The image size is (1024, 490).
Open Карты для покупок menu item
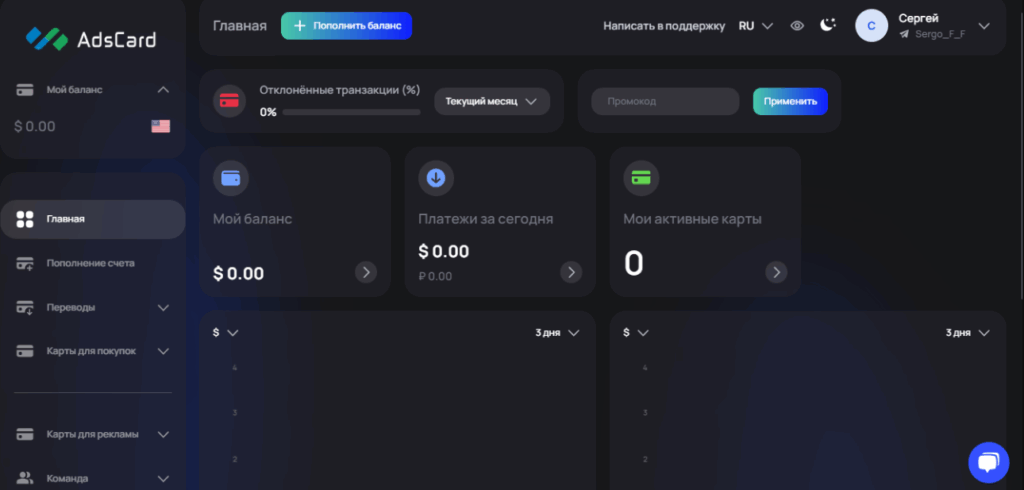[92, 351]
